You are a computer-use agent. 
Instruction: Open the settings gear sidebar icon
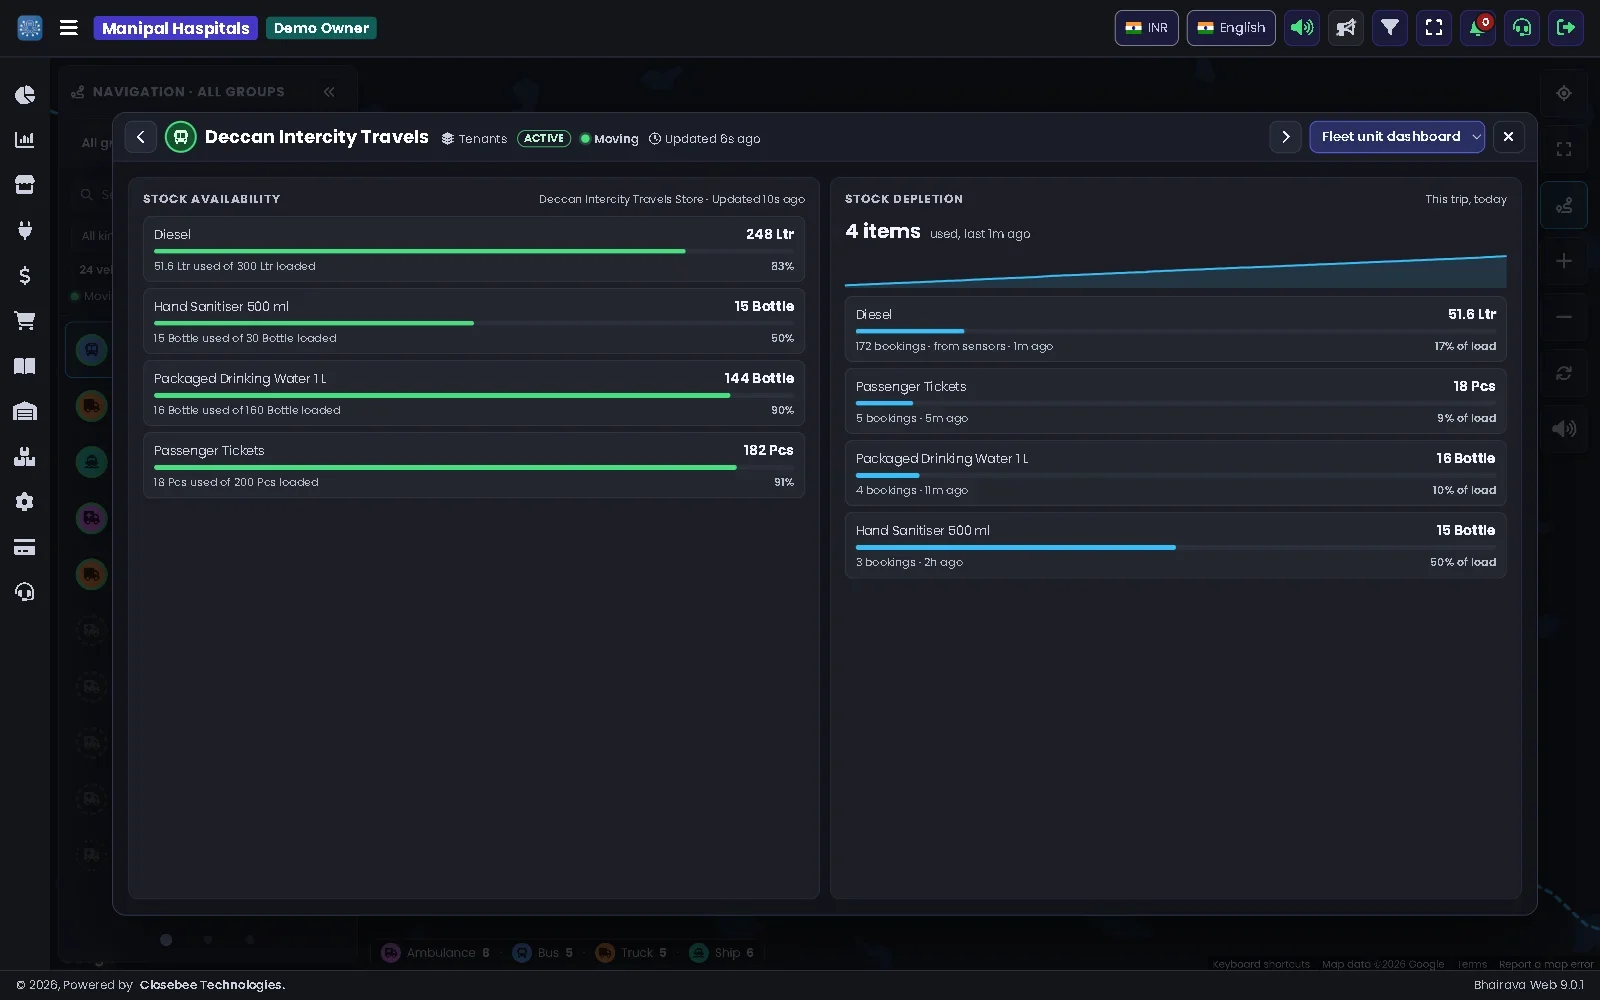click(25, 502)
